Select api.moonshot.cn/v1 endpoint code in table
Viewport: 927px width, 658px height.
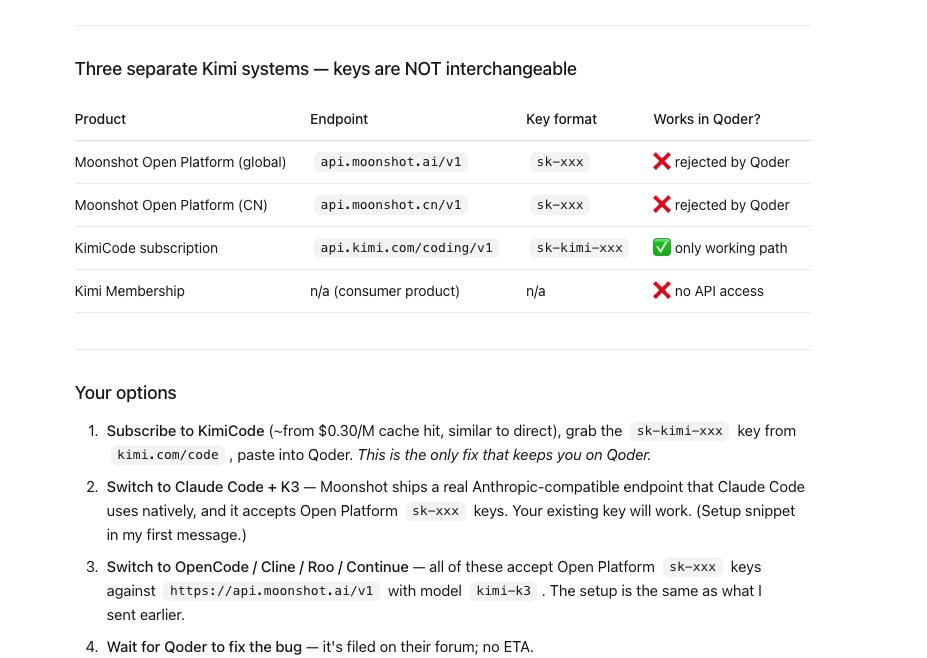(391, 205)
